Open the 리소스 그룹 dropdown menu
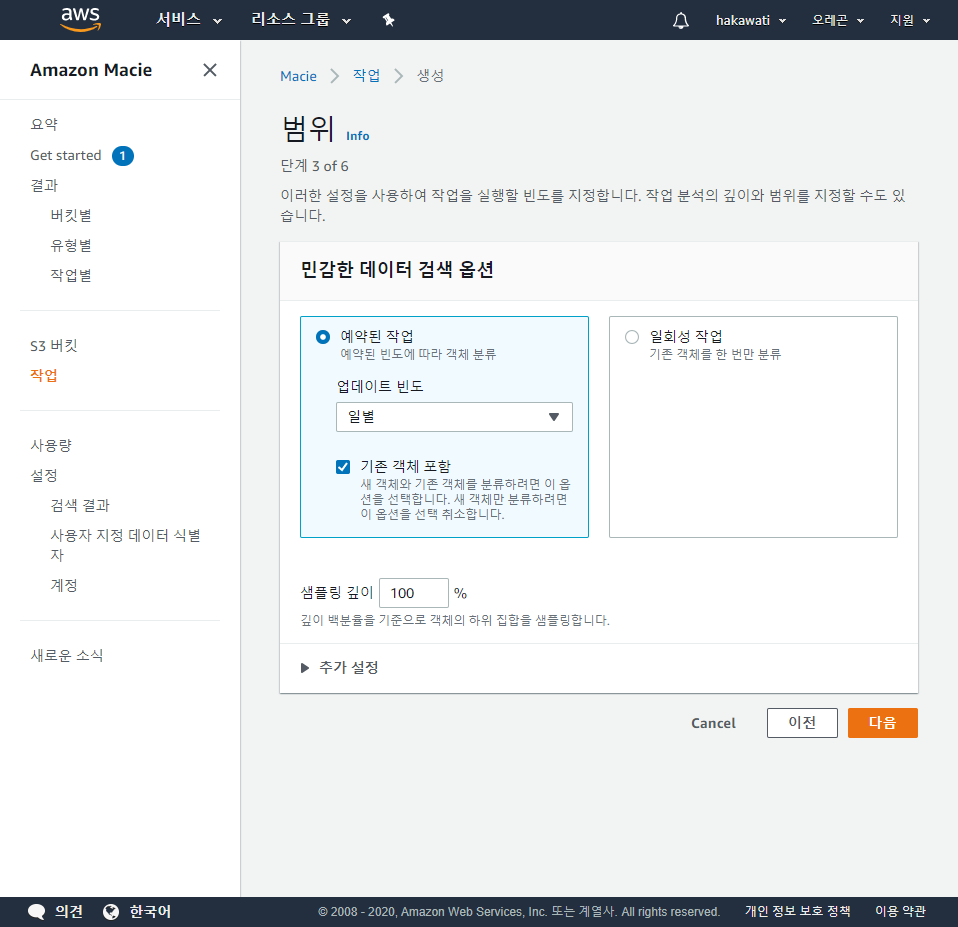The height and width of the screenshot is (927, 958). [x=301, y=20]
